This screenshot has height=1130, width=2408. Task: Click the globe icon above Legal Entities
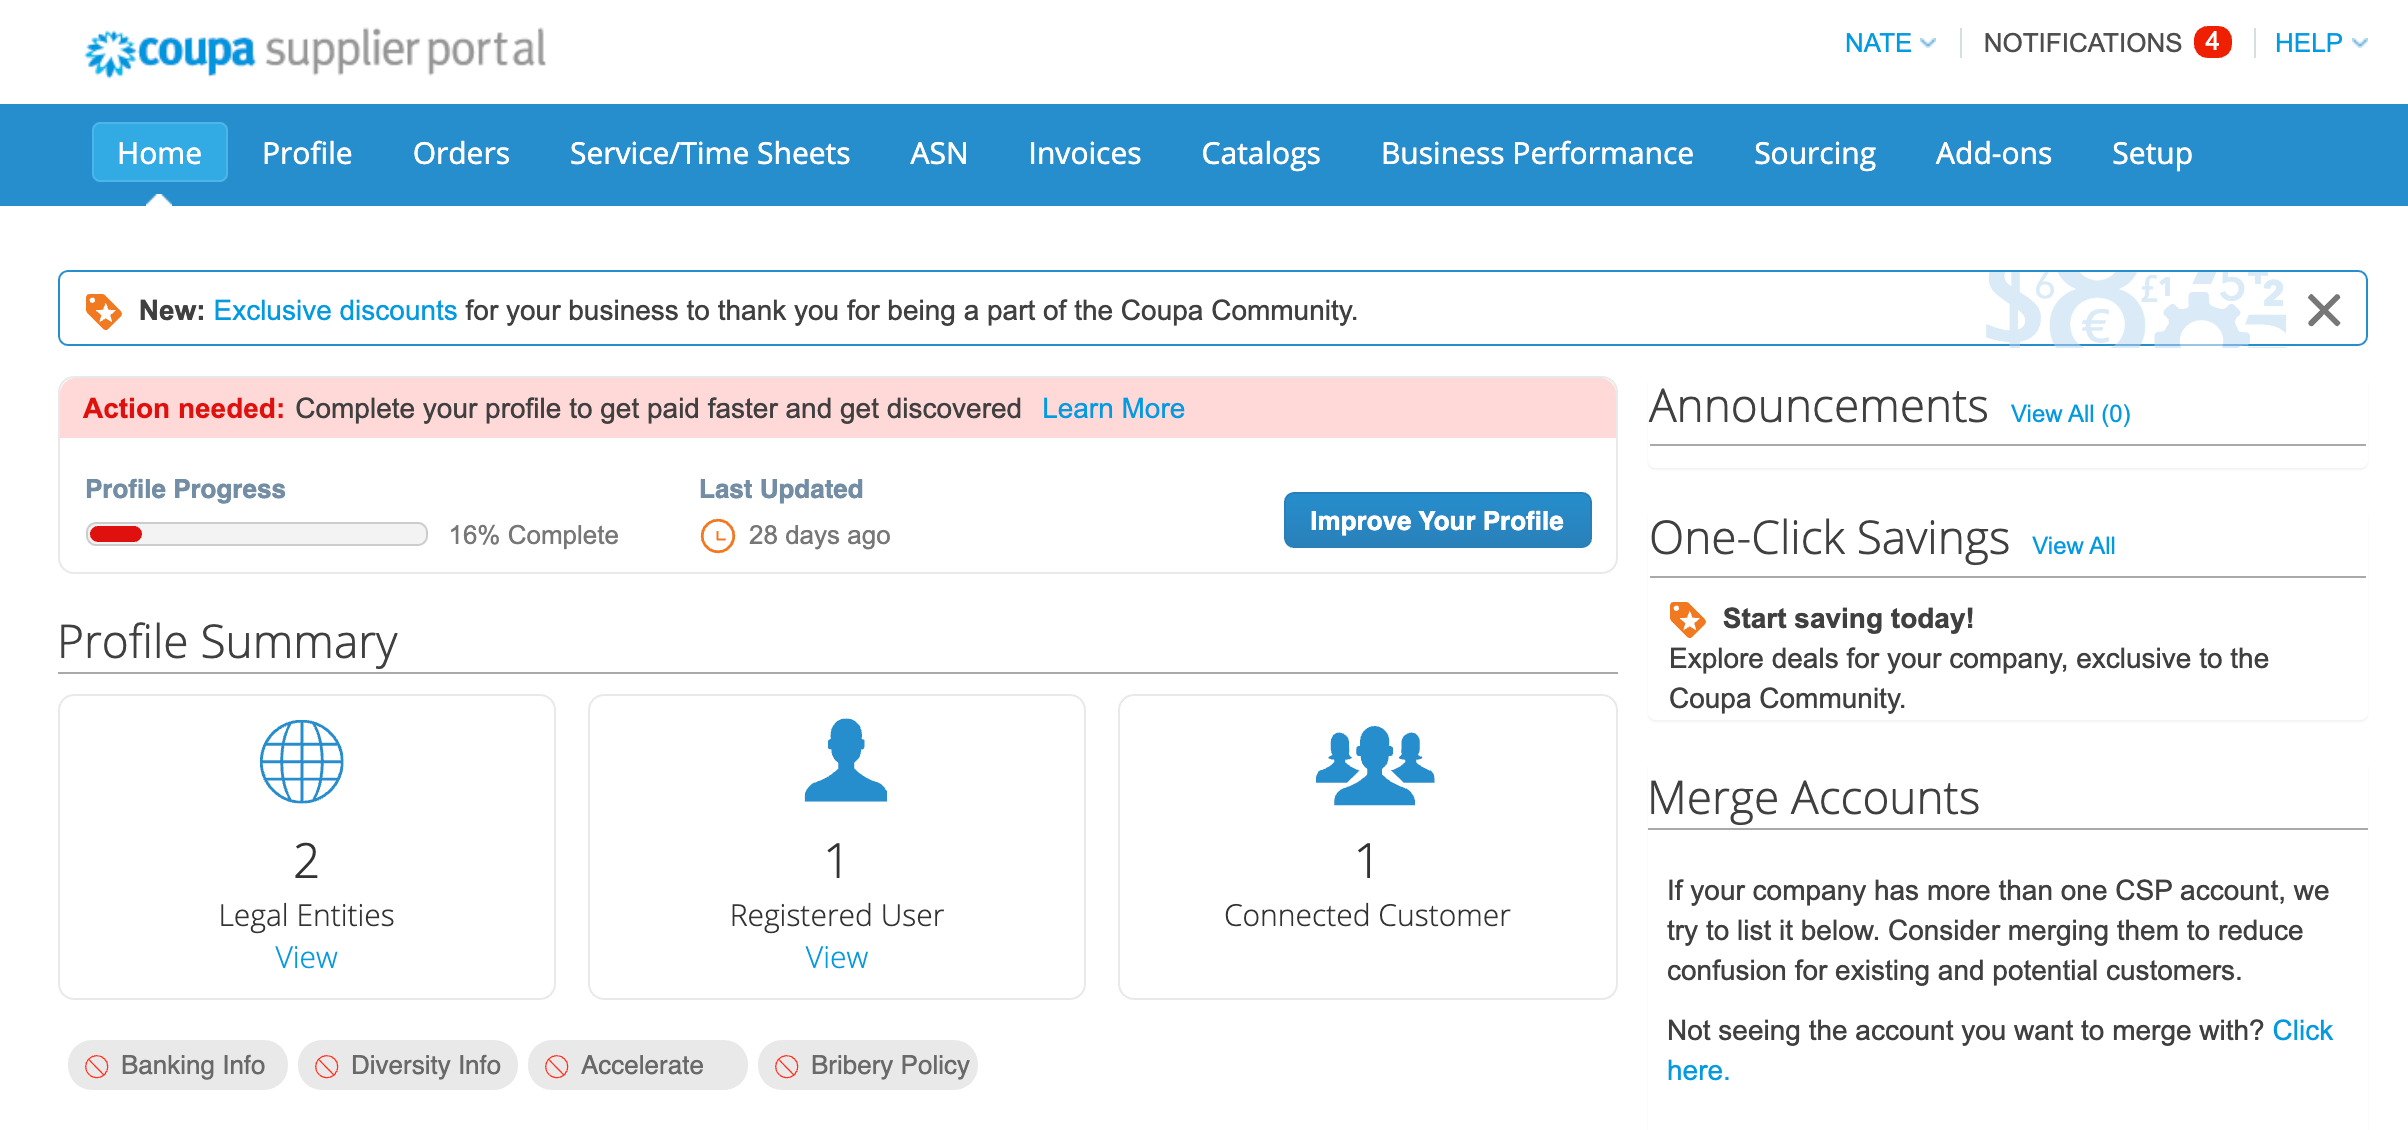(x=301, y=761)
